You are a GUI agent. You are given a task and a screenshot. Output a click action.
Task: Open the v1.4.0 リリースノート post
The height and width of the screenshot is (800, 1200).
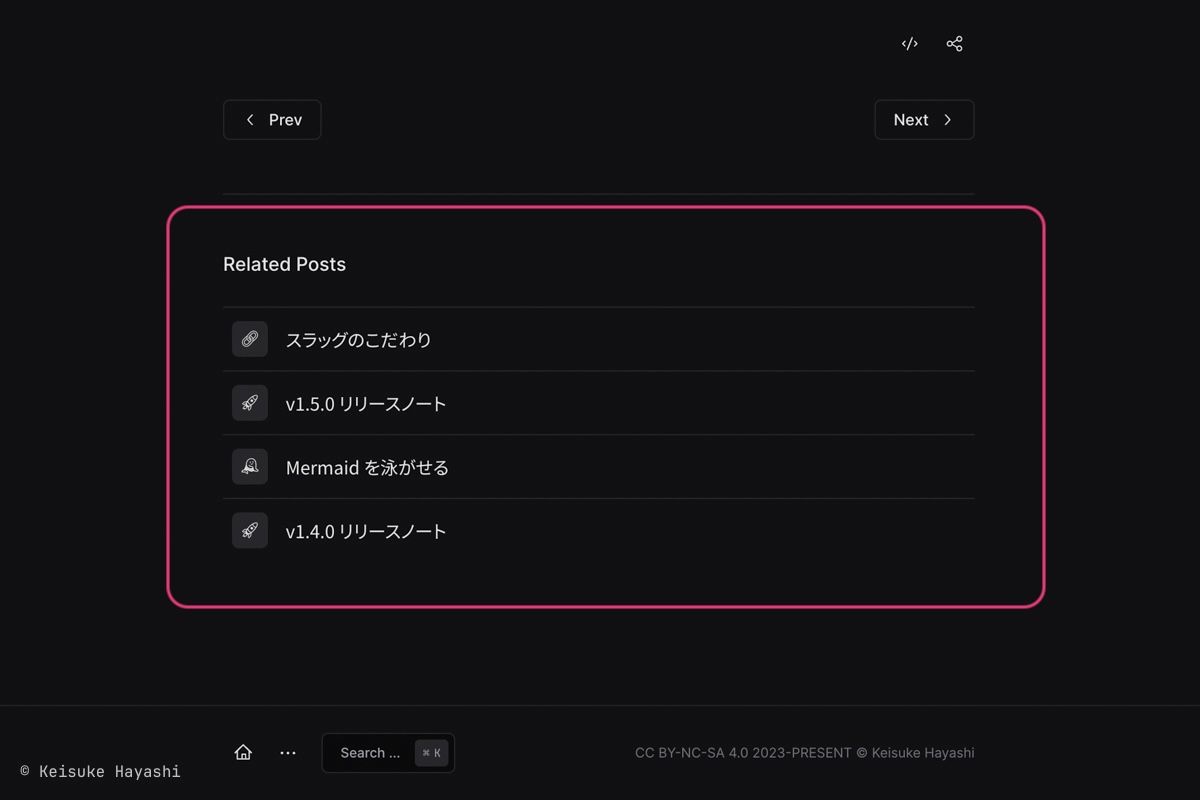click(x=366, y=532)
